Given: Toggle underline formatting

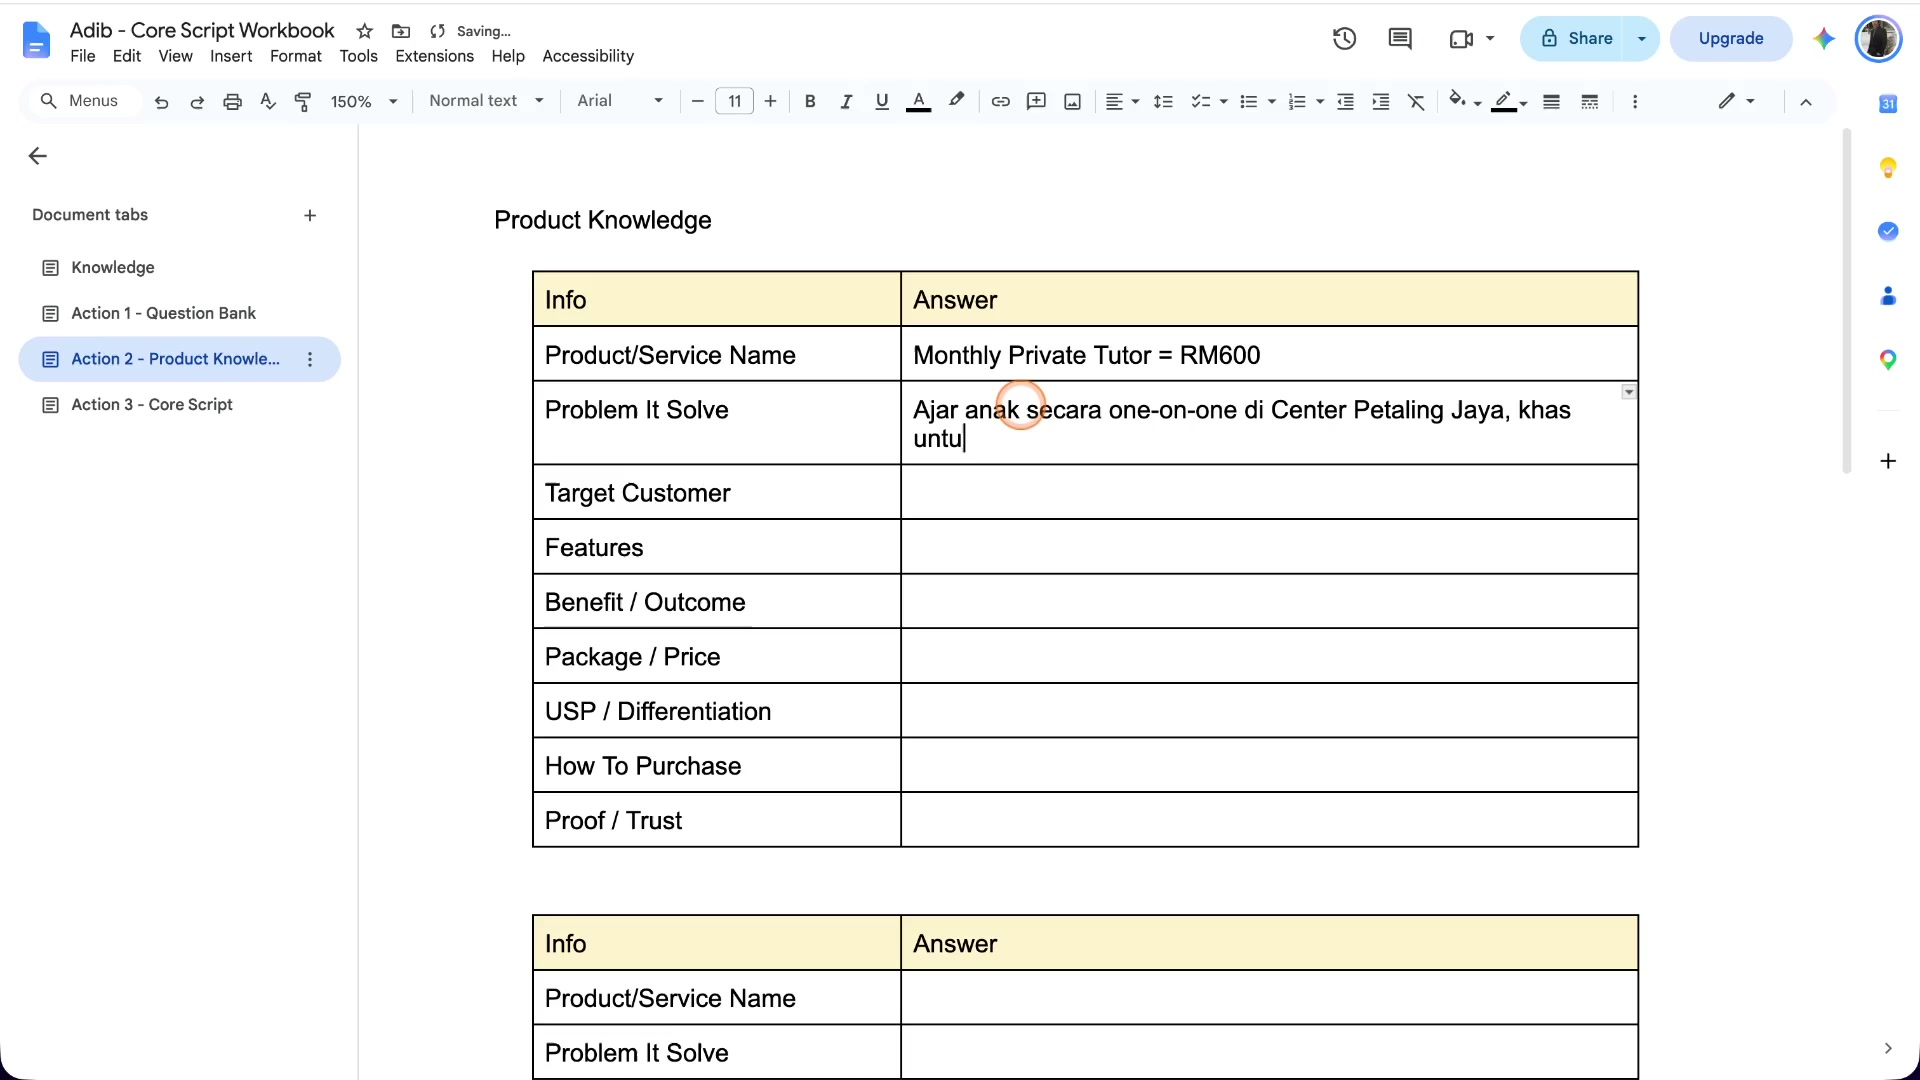Looking at the screenshot, I should (x=881, y=101).
